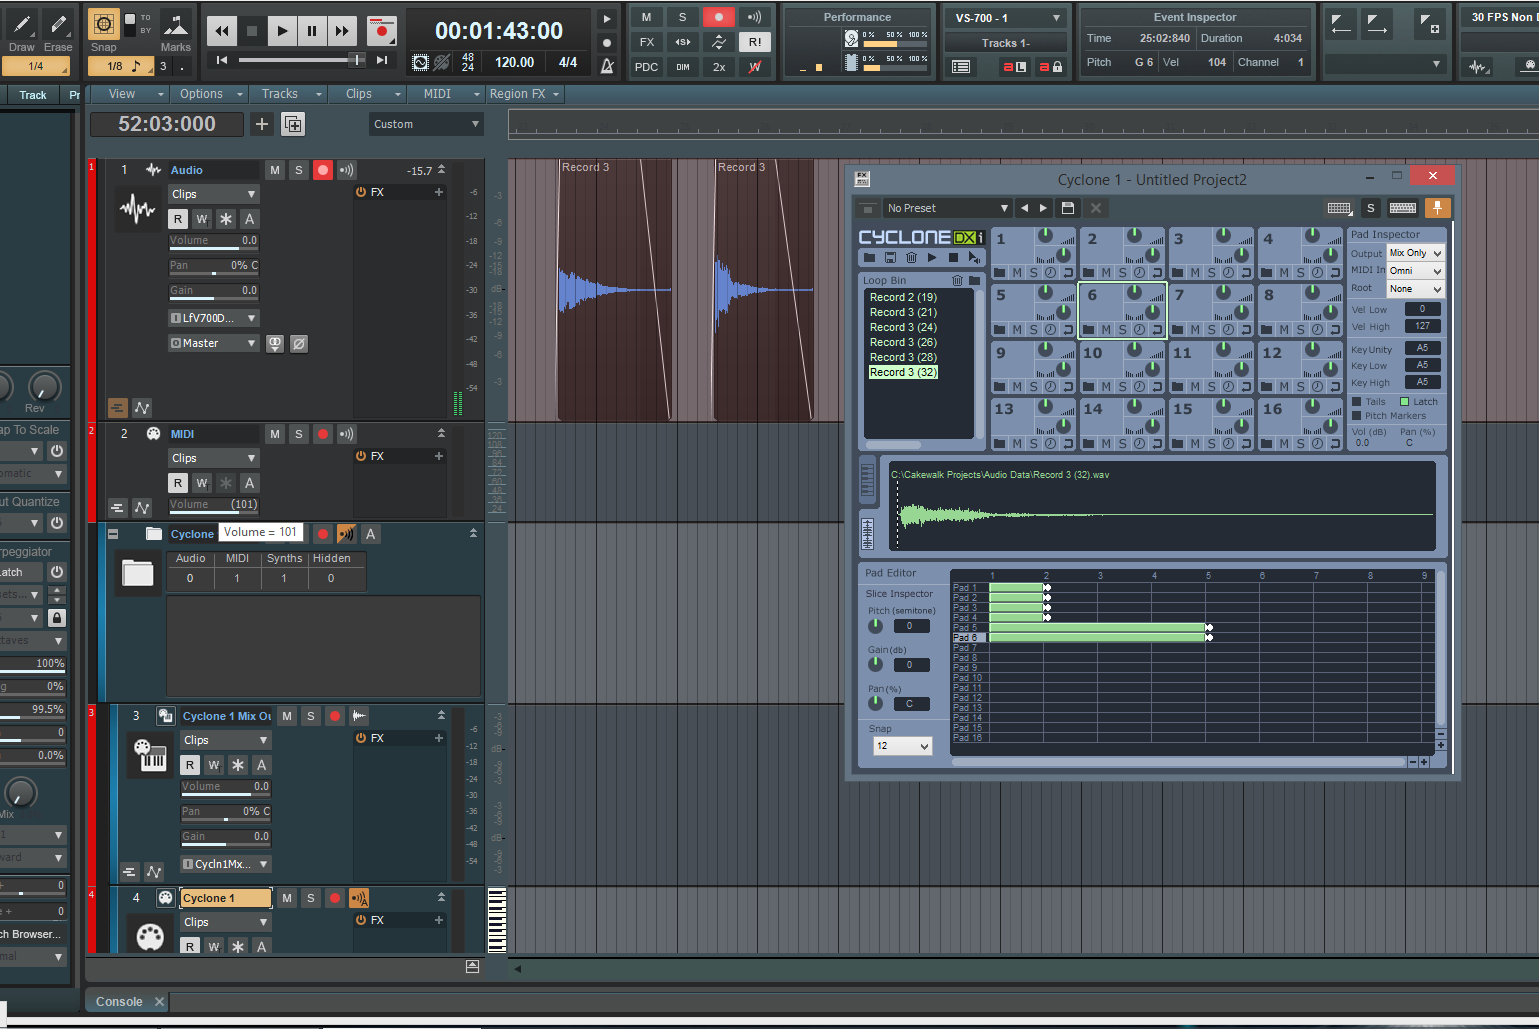Select the Erase tool
Viewport: 1539px width, 1029px height.
[58, 31]
